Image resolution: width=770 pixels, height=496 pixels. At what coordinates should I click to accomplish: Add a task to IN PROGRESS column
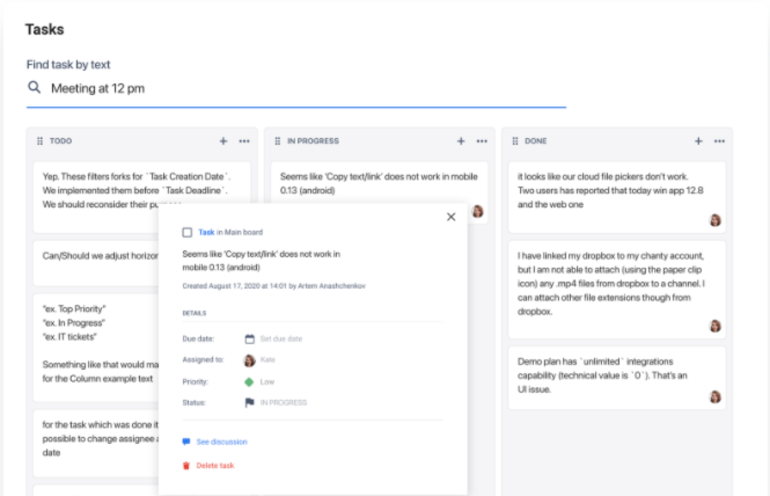pyautogui.click(x=461, y=141)
